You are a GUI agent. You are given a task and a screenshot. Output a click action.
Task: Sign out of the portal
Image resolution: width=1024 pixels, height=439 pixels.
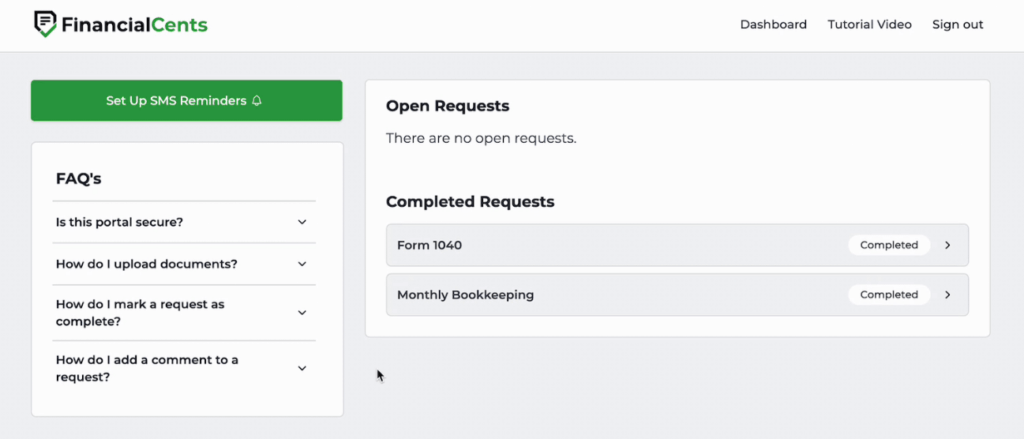(x=957, y=25)
